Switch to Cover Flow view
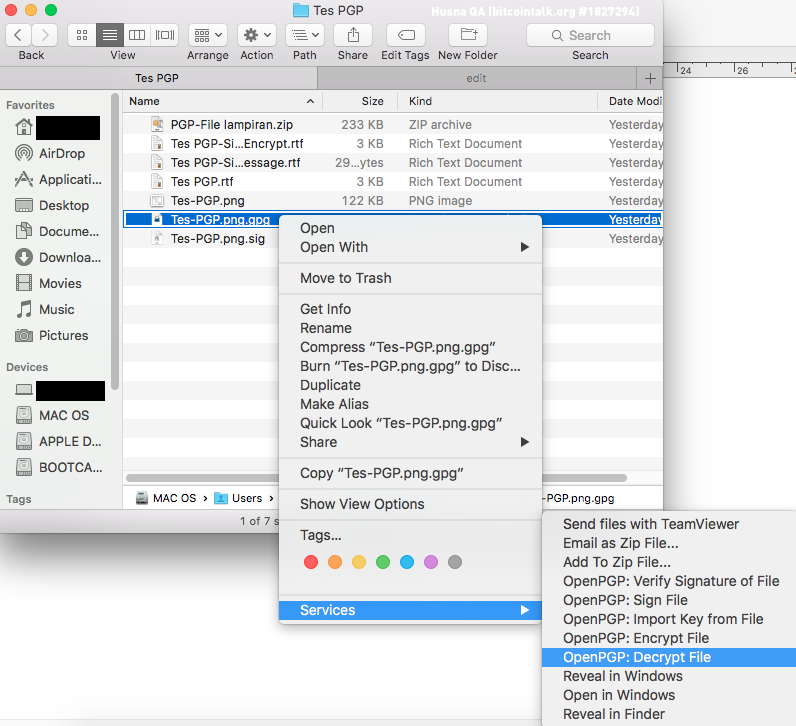The image size is (796, 726). [165, 35]
